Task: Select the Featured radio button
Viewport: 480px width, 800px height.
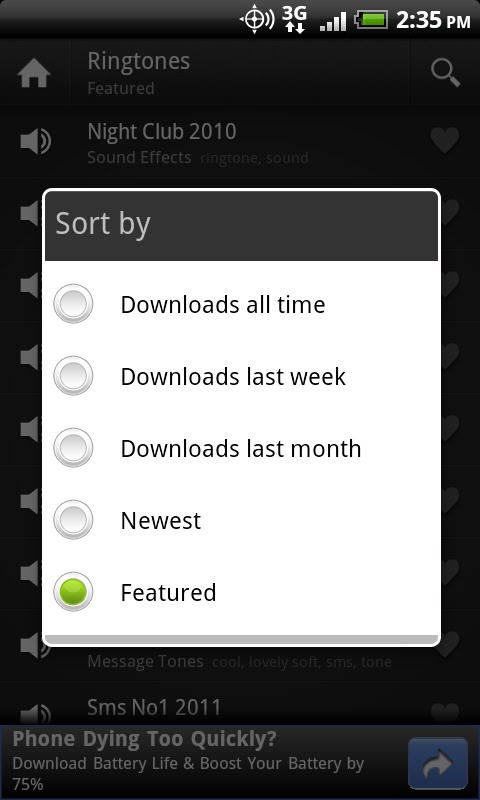Action: pos(73,592)
